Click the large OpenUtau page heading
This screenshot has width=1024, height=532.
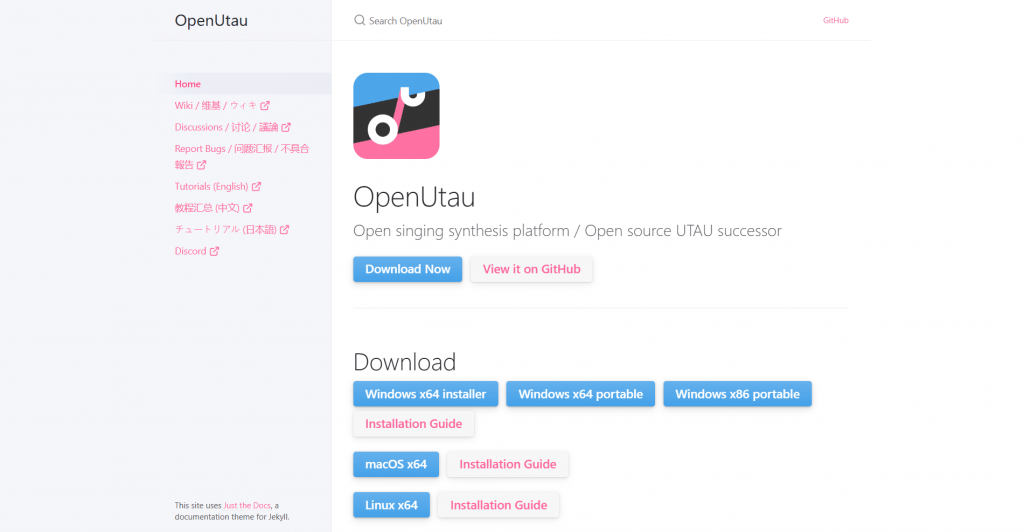point(414,196)
